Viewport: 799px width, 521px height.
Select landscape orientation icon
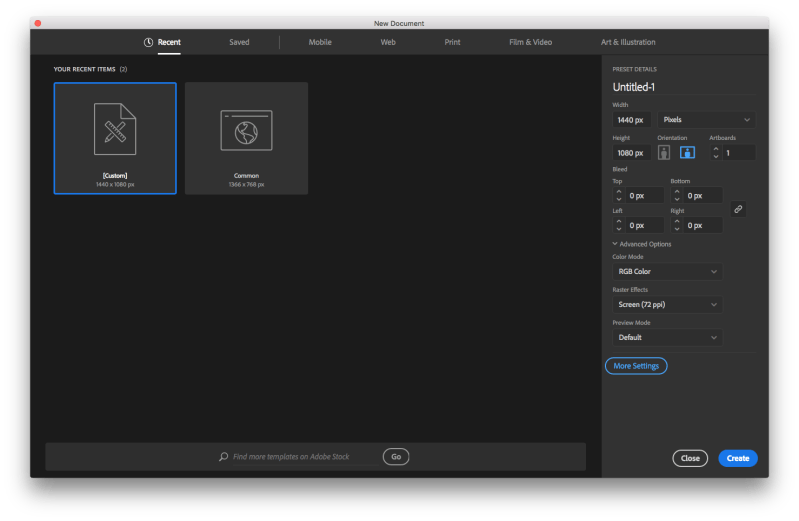point(687,152)
